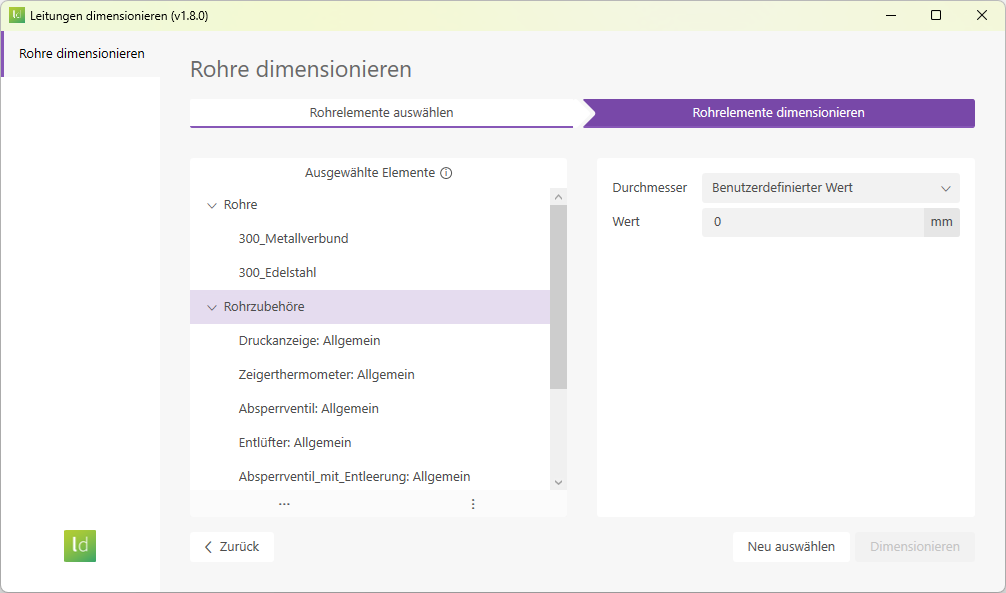1006x593 pixels.
Task: Switch to the Rohrelemente auswählen step
Action: tap(381, 113)
